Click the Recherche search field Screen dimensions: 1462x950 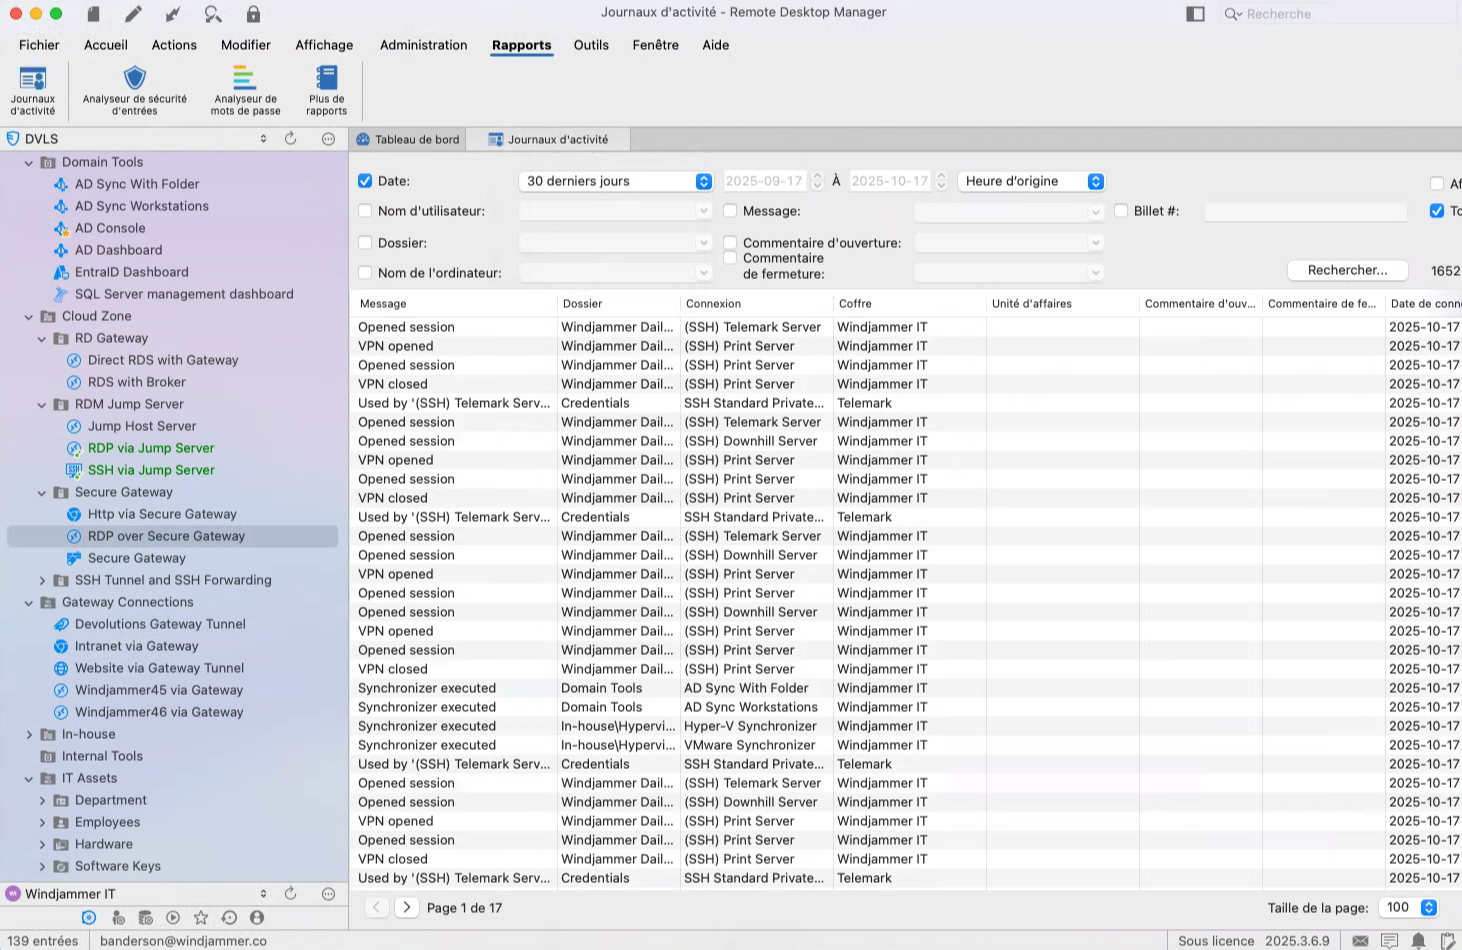(1340, 14)
